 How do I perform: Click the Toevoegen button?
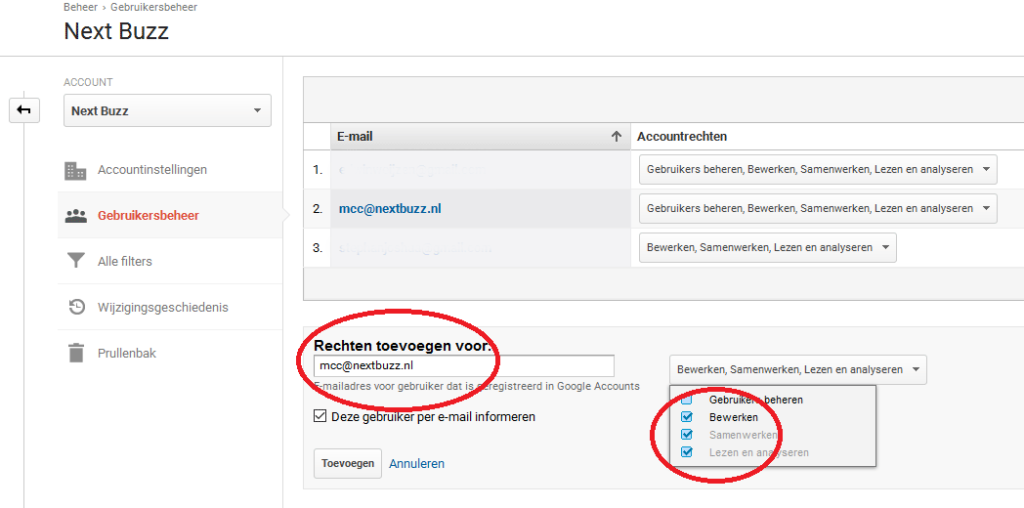[x=347, y=464]
